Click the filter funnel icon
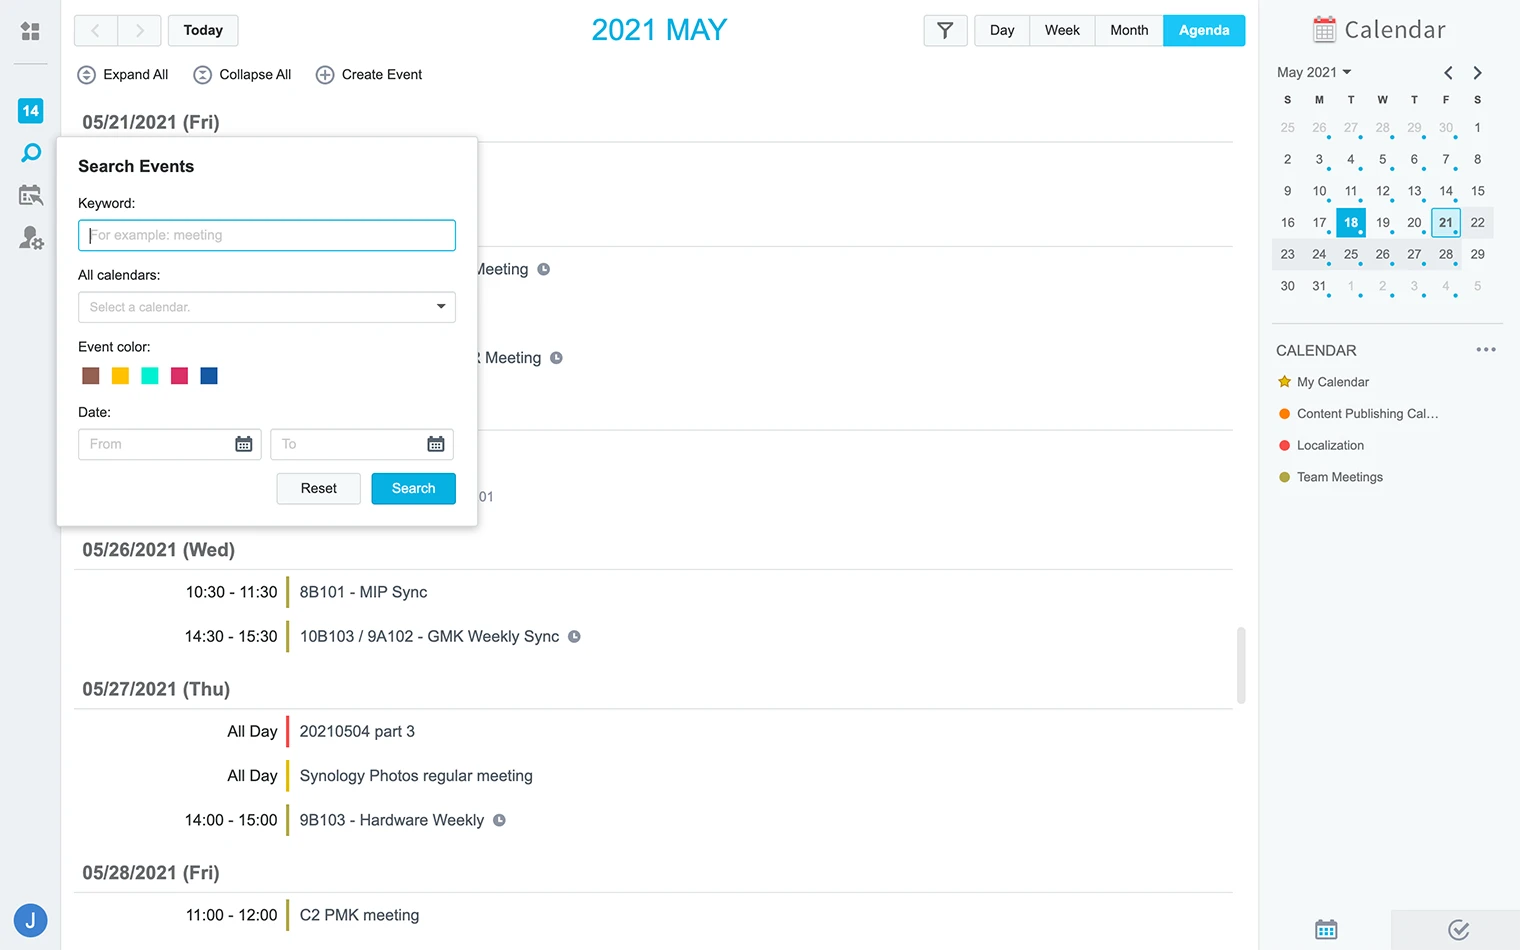Viewport: 1520px width, 950px height. (945, 31)
